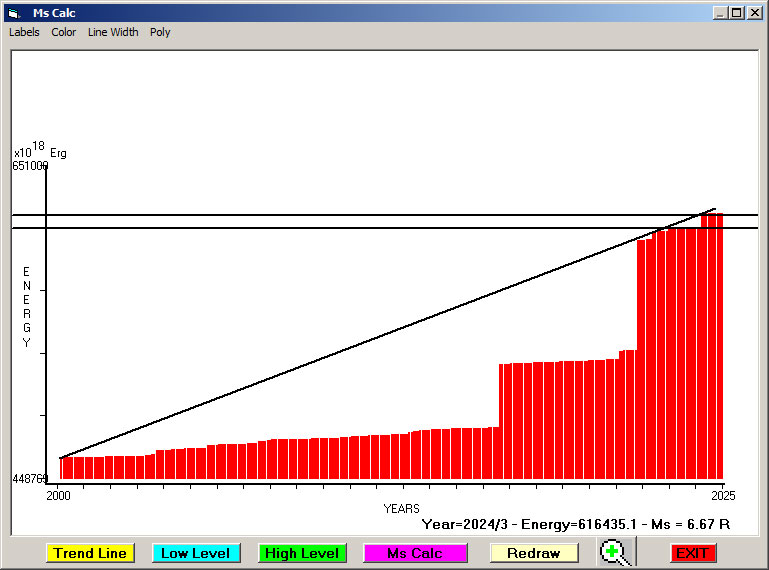Maximize the Ms Calc window

tap(737, 13)
